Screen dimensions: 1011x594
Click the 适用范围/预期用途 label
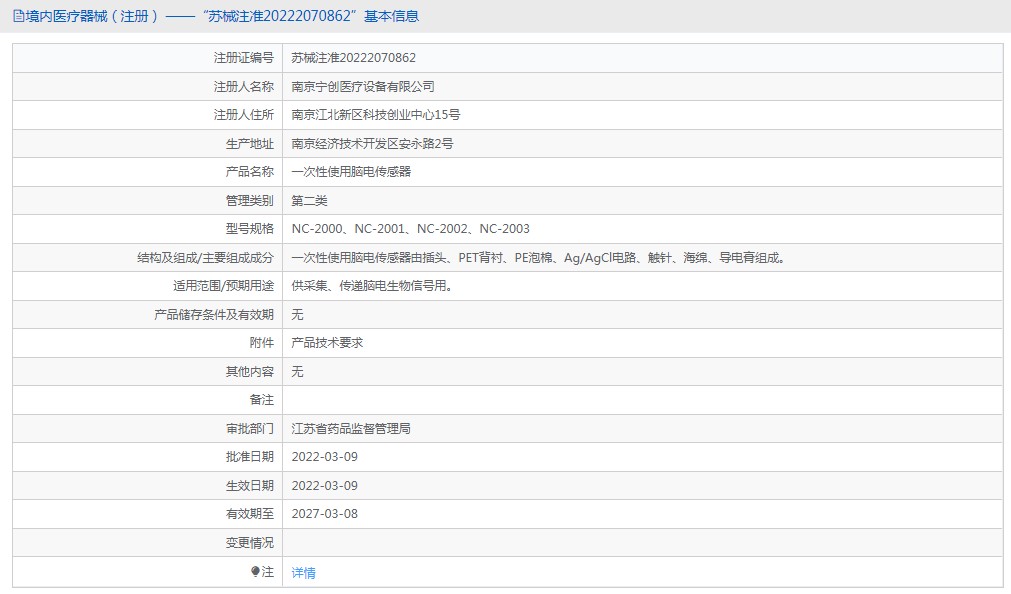[223, 286]
